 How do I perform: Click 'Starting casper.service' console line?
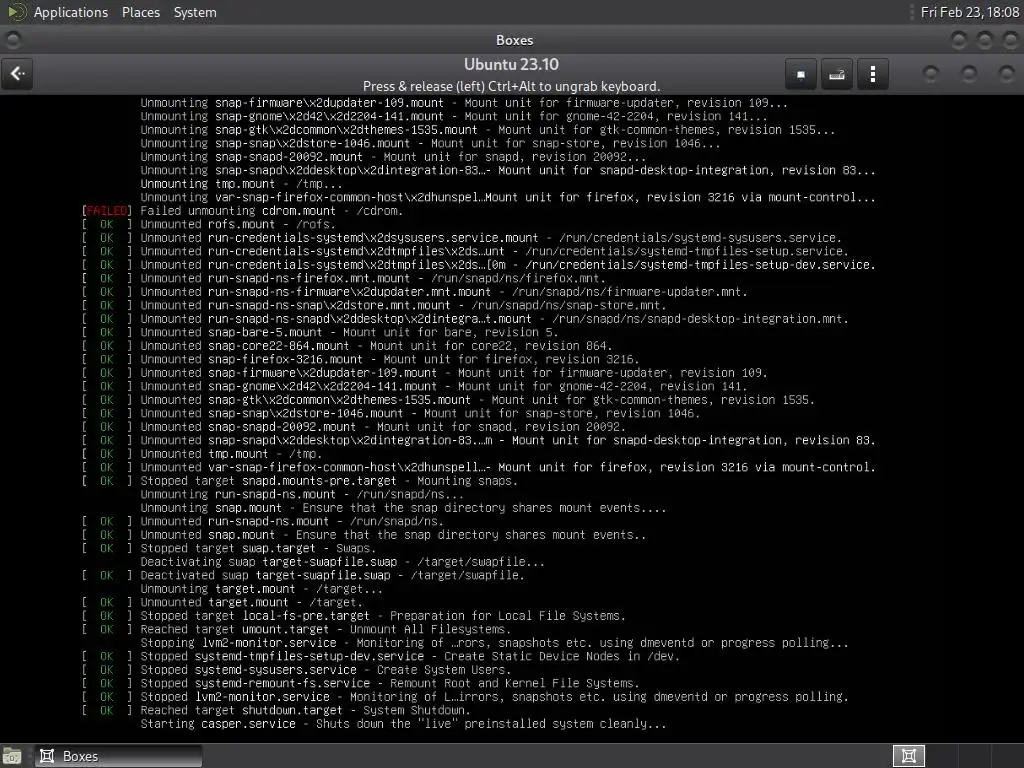tap(403, 724)
